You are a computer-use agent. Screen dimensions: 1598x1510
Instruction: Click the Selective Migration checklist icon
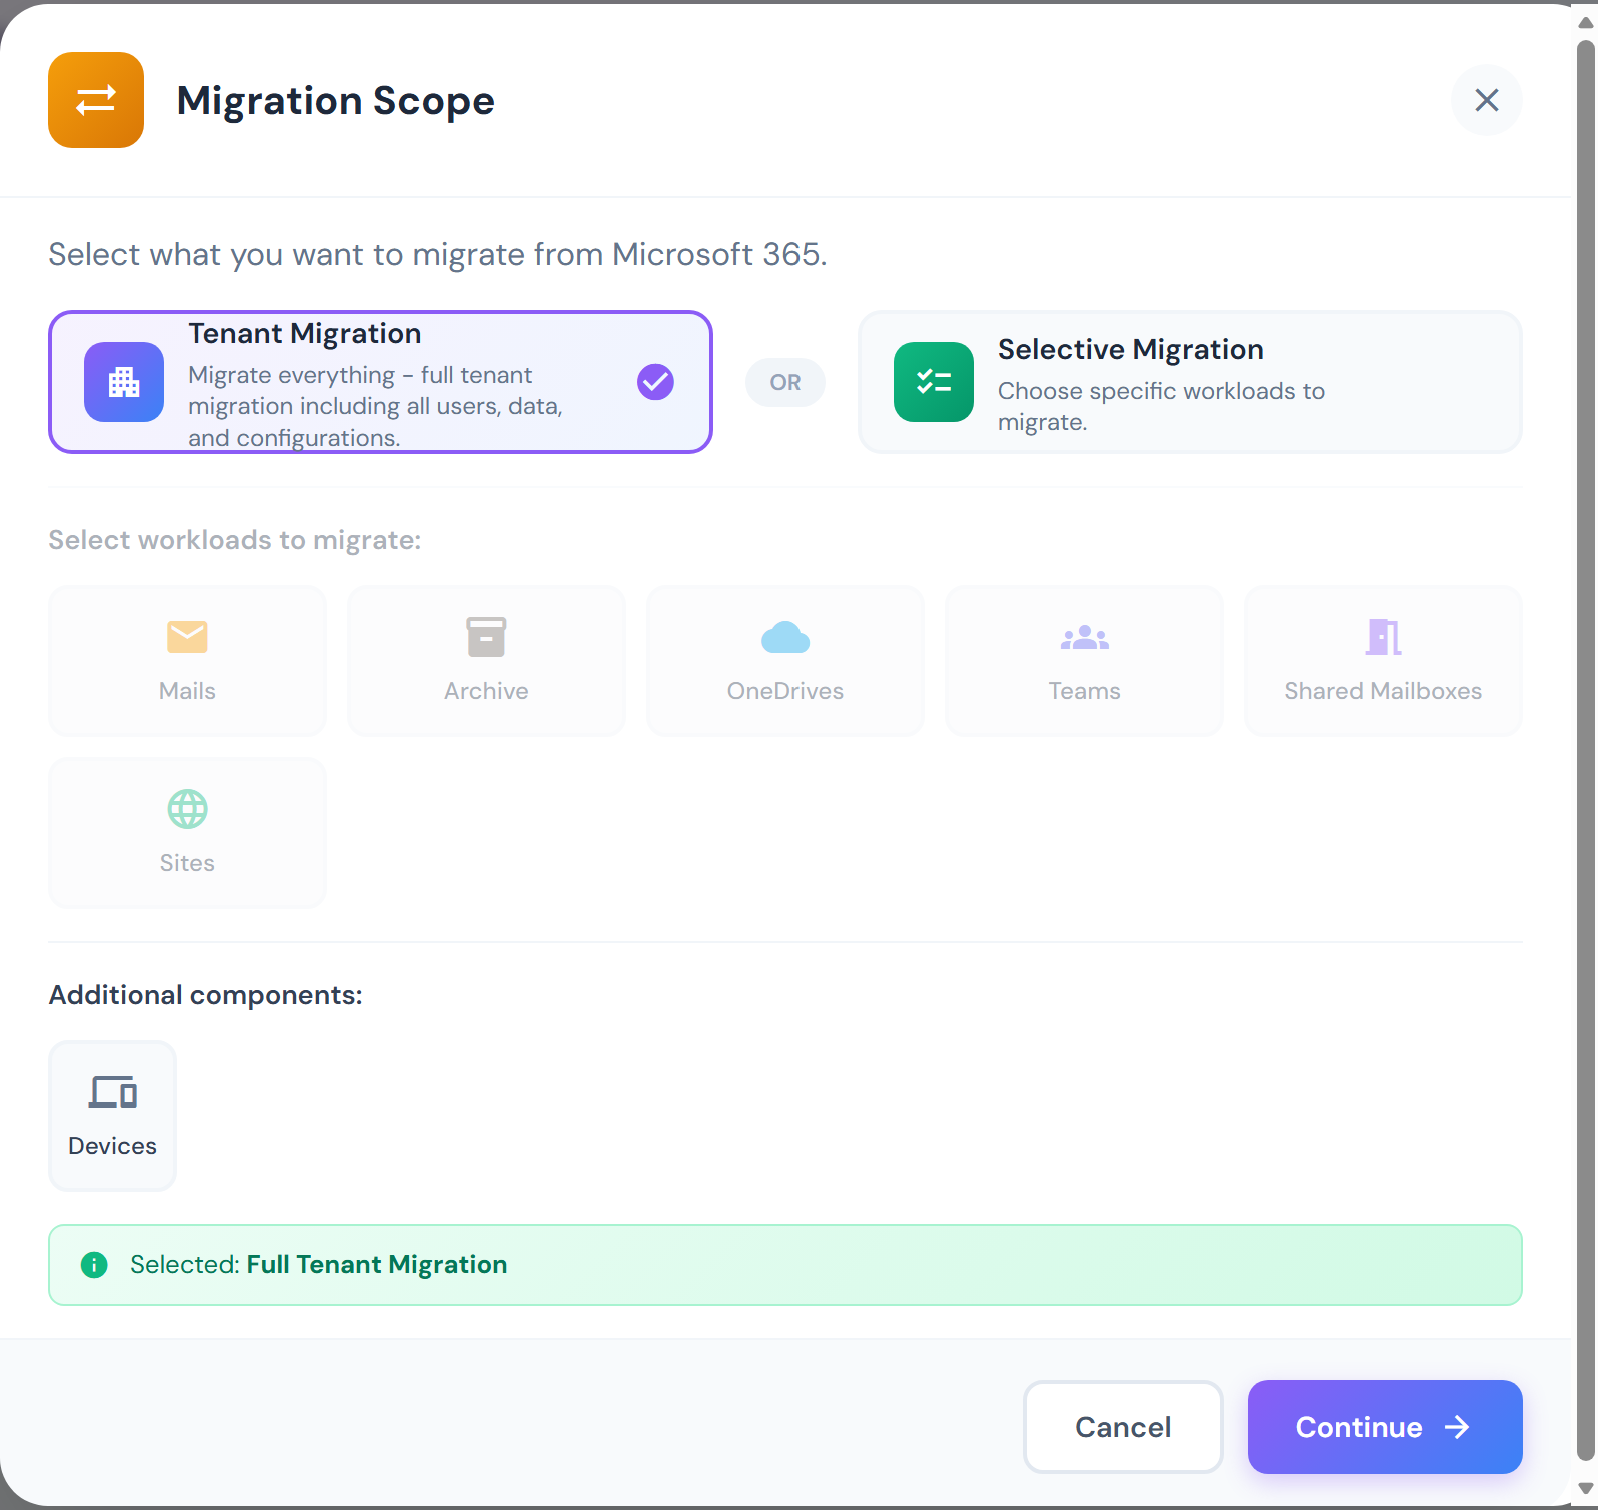pos(934,382)
